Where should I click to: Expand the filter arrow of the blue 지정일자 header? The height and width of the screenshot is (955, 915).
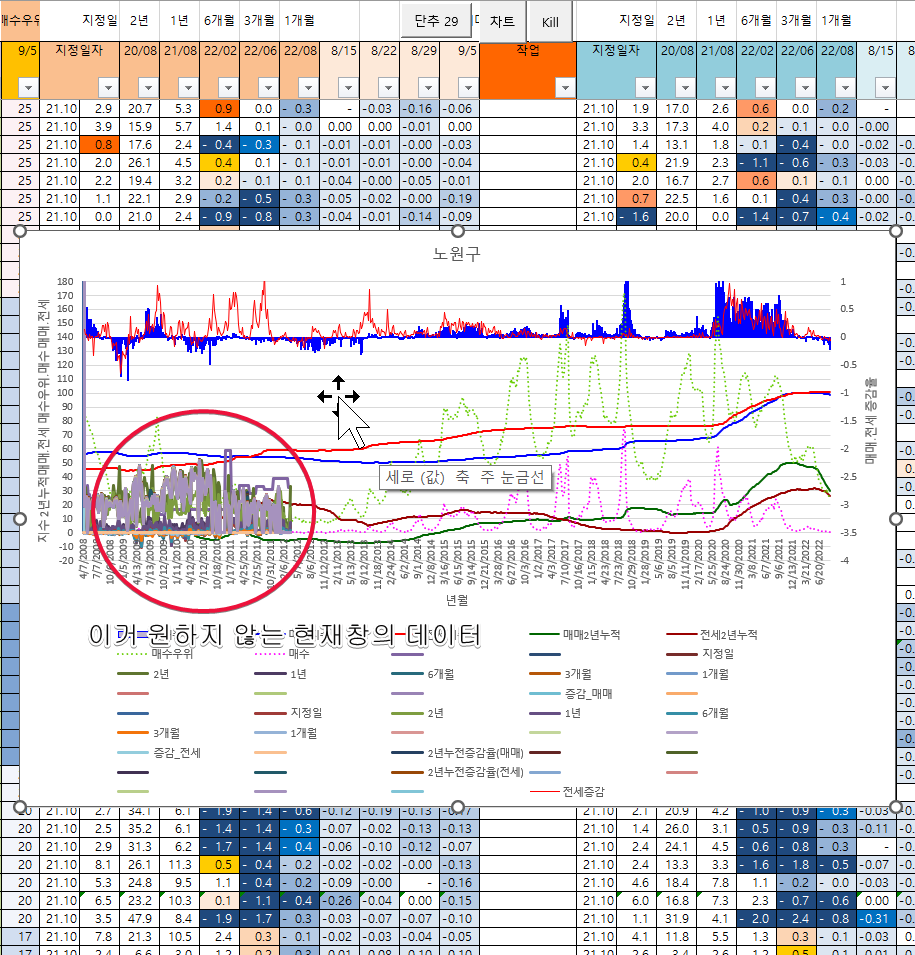645,88
